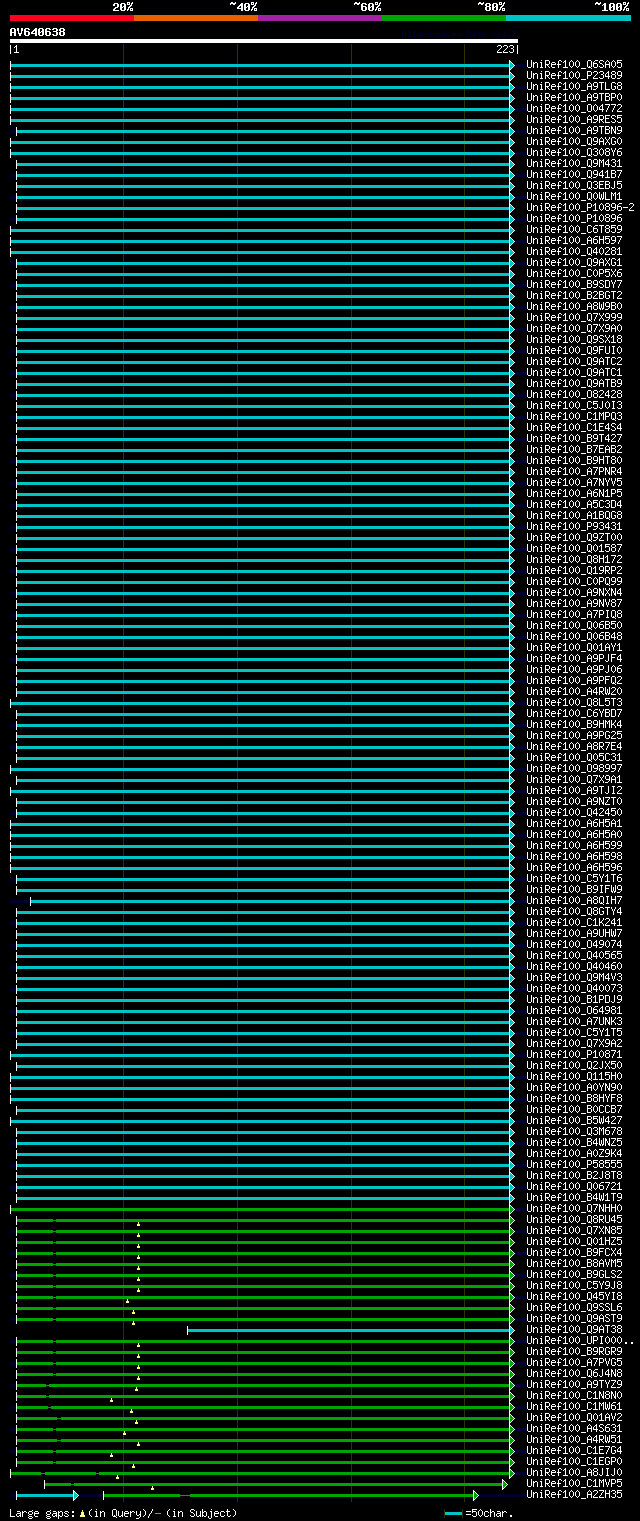The height and width of the screenshot is (1521, 640).
Task: Select label UniRef100_C0PQ99
Action: 574,581
